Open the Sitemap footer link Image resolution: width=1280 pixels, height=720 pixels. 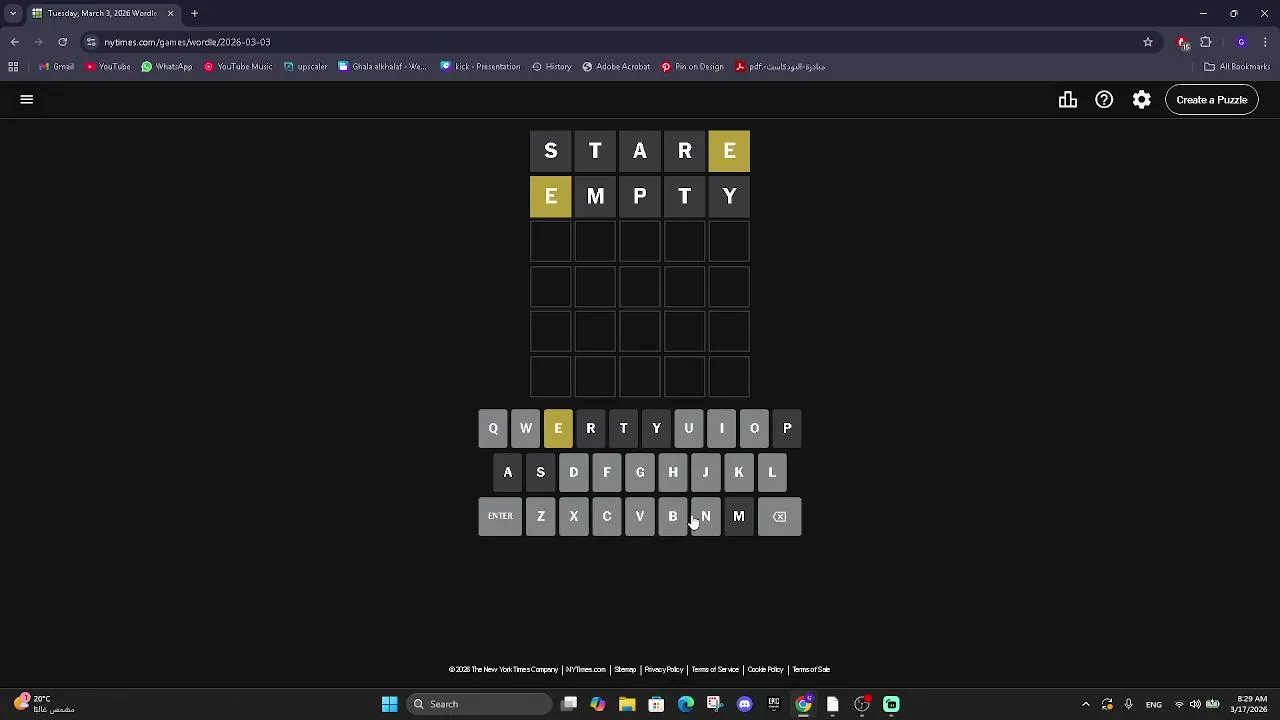[625, 670]
